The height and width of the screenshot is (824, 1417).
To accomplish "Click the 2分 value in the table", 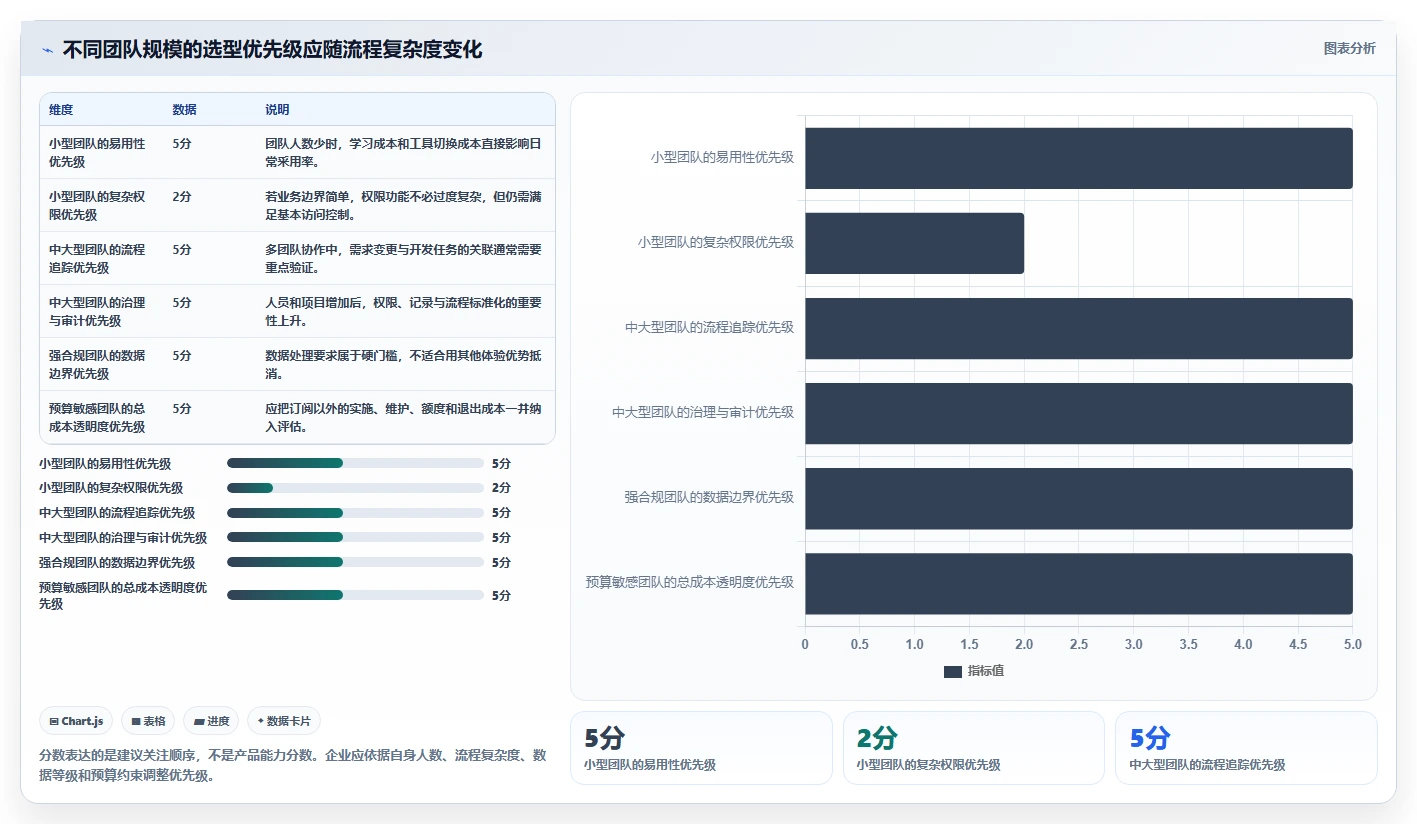I will click(181, 197).
